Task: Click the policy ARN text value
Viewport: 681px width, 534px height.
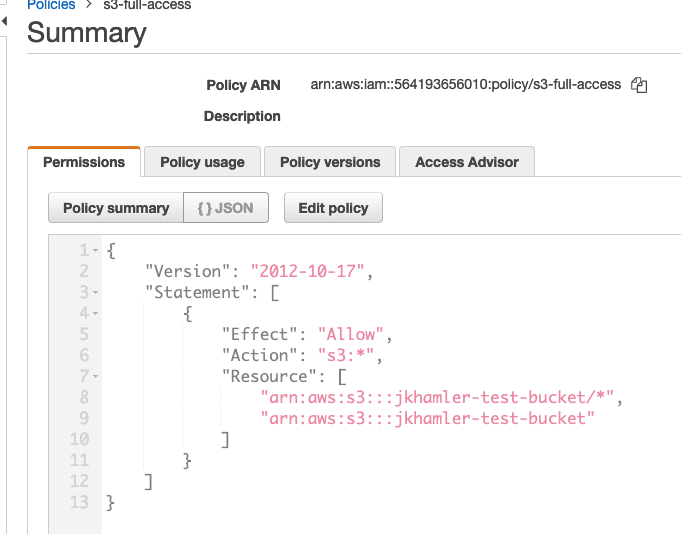Action: 466,84
